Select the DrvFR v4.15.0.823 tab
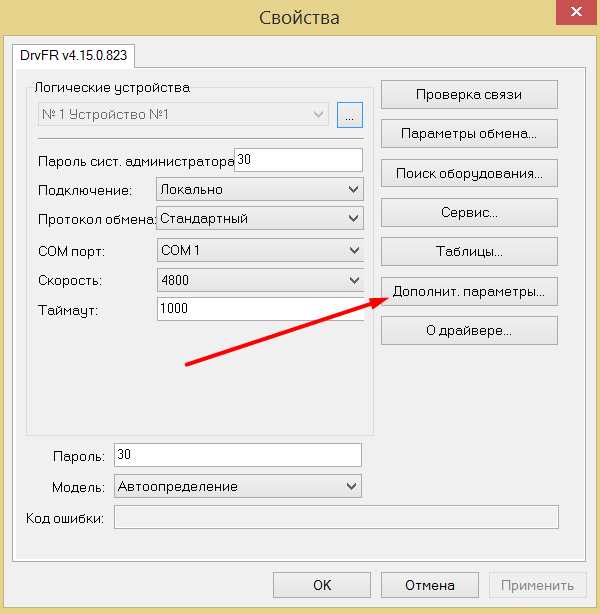 tap(74, 56)
